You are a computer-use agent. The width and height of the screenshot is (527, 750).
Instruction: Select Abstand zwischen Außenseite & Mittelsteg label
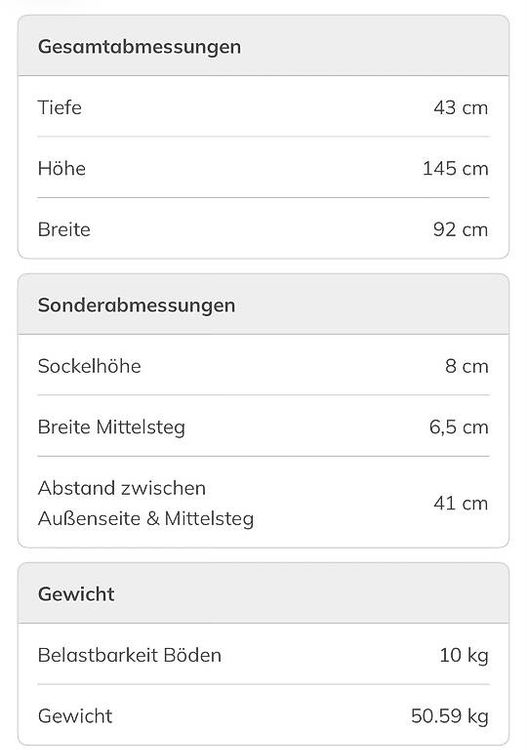coord(146,503)
